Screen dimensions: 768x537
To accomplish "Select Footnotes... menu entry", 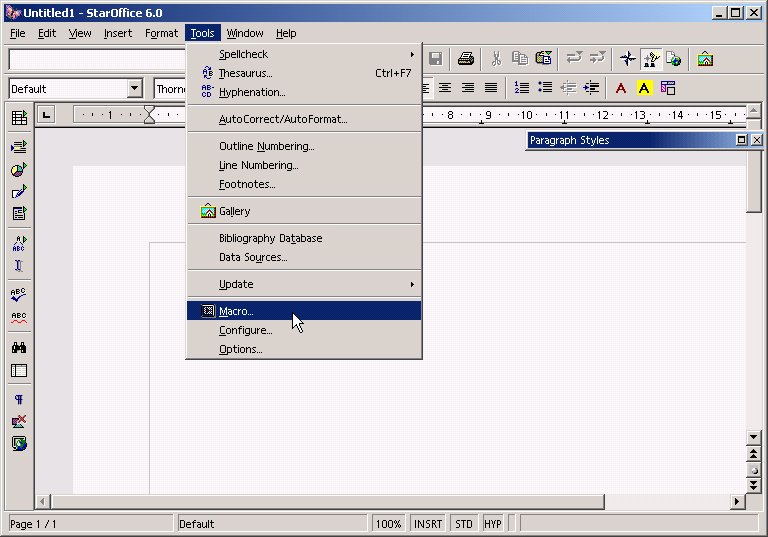I will 304,184.
